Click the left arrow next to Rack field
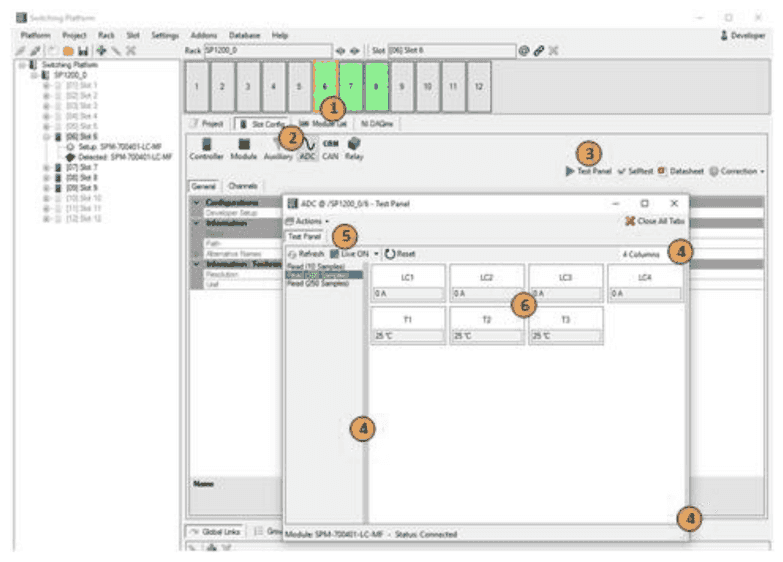The height and width of the screenshot is (562, 783). tap(341, 51)
